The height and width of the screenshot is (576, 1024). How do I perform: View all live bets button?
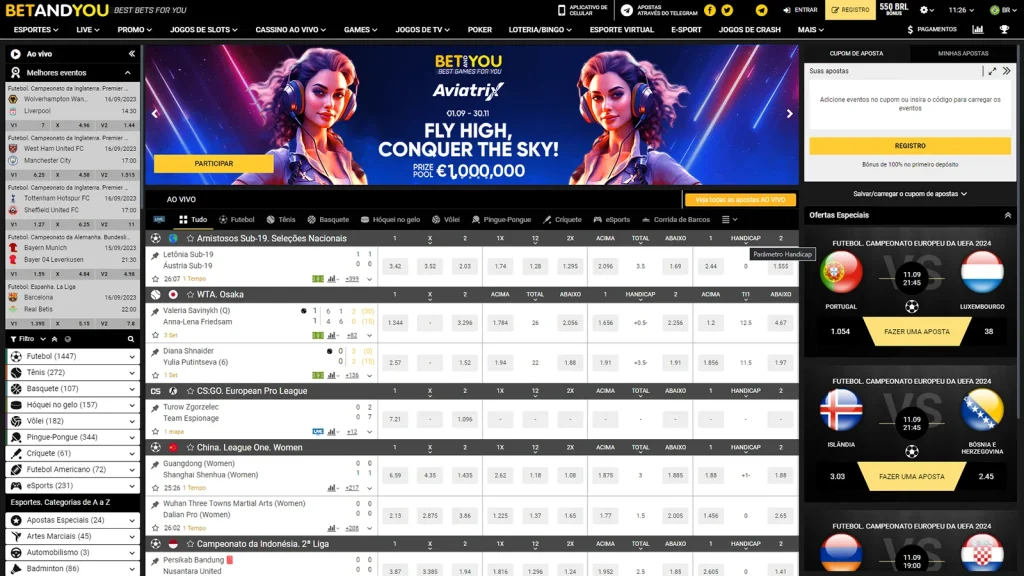[740, 200]
